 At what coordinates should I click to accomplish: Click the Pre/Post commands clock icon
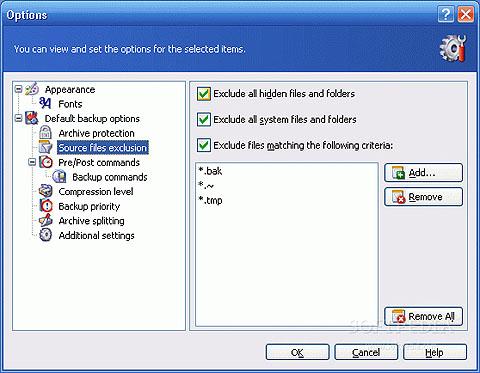click(x=46, y=162)
